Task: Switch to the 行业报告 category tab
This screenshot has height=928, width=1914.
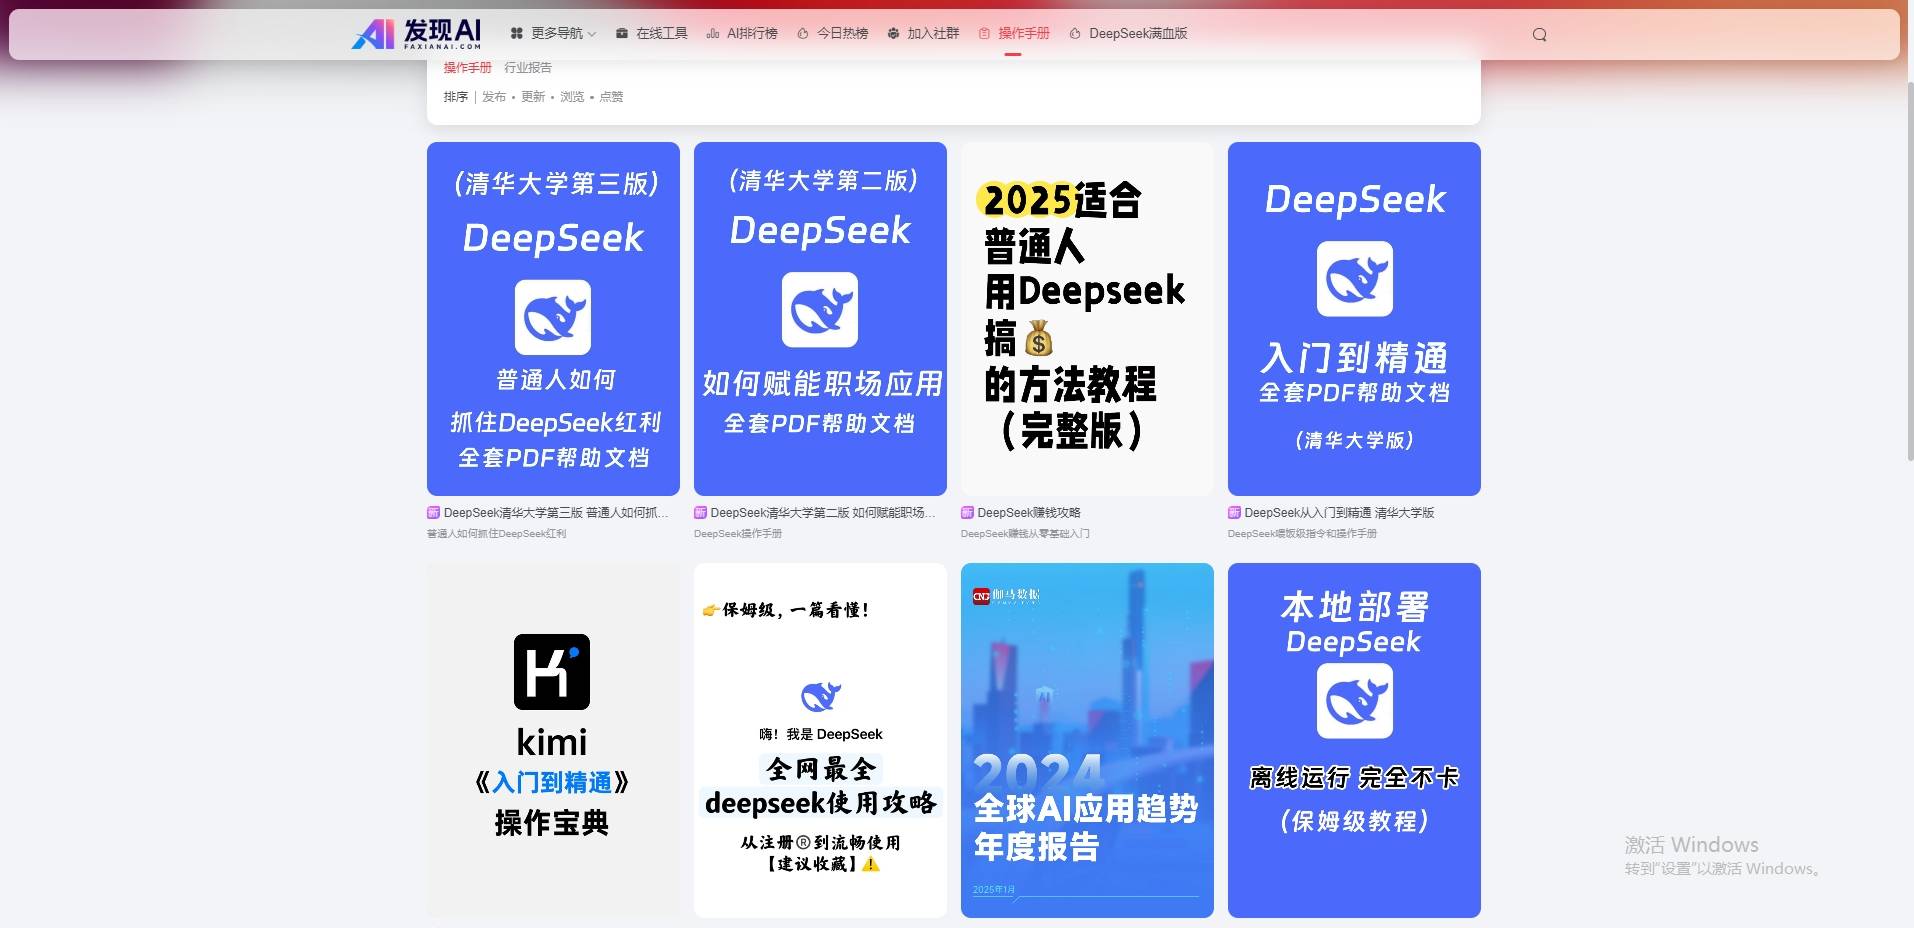Action: [x=528, y=67]
